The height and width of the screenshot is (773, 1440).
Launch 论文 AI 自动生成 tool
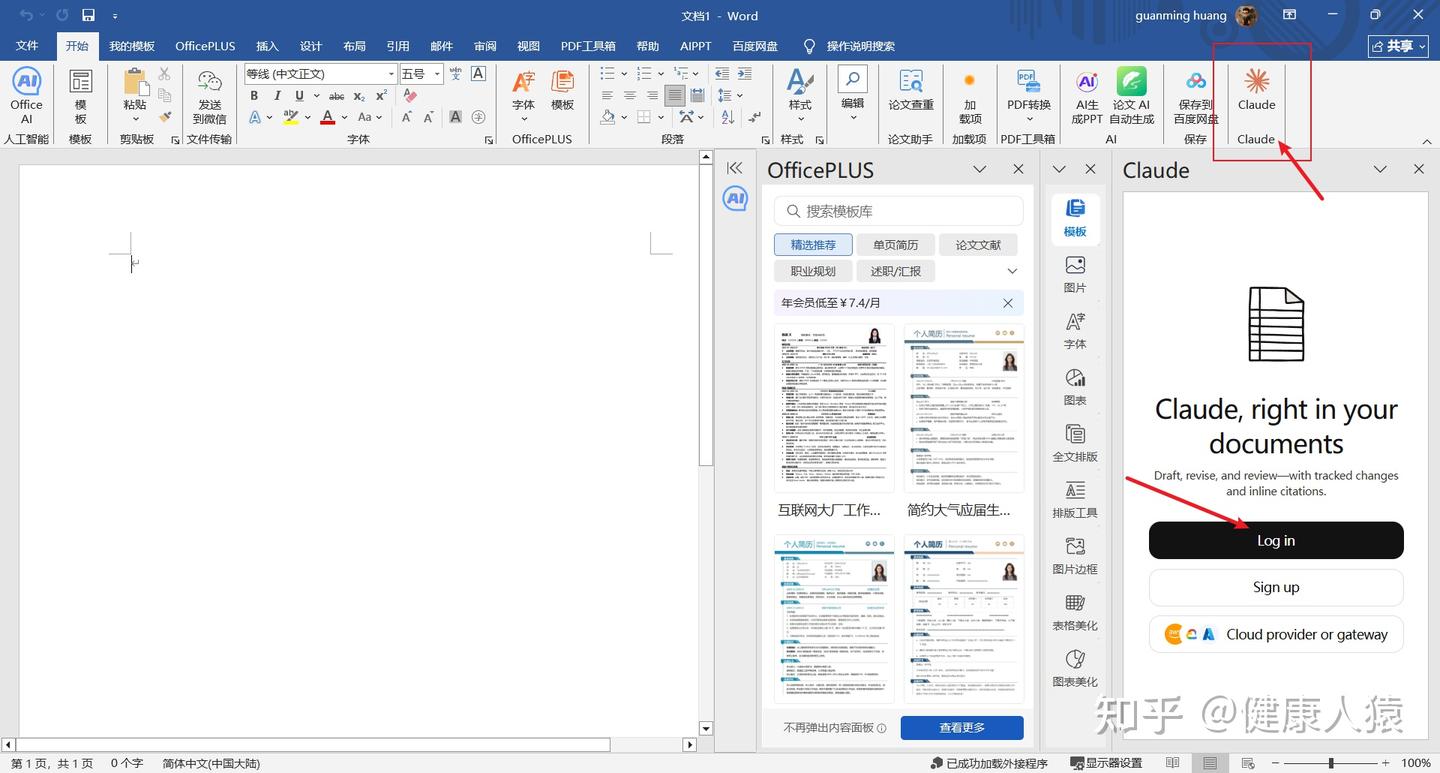[x=1132, y=96]
